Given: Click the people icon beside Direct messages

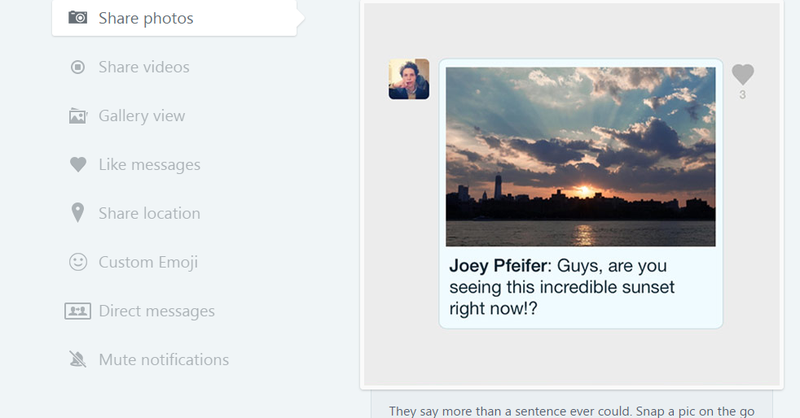Looking at the screenshot, I should coord(78,311).
